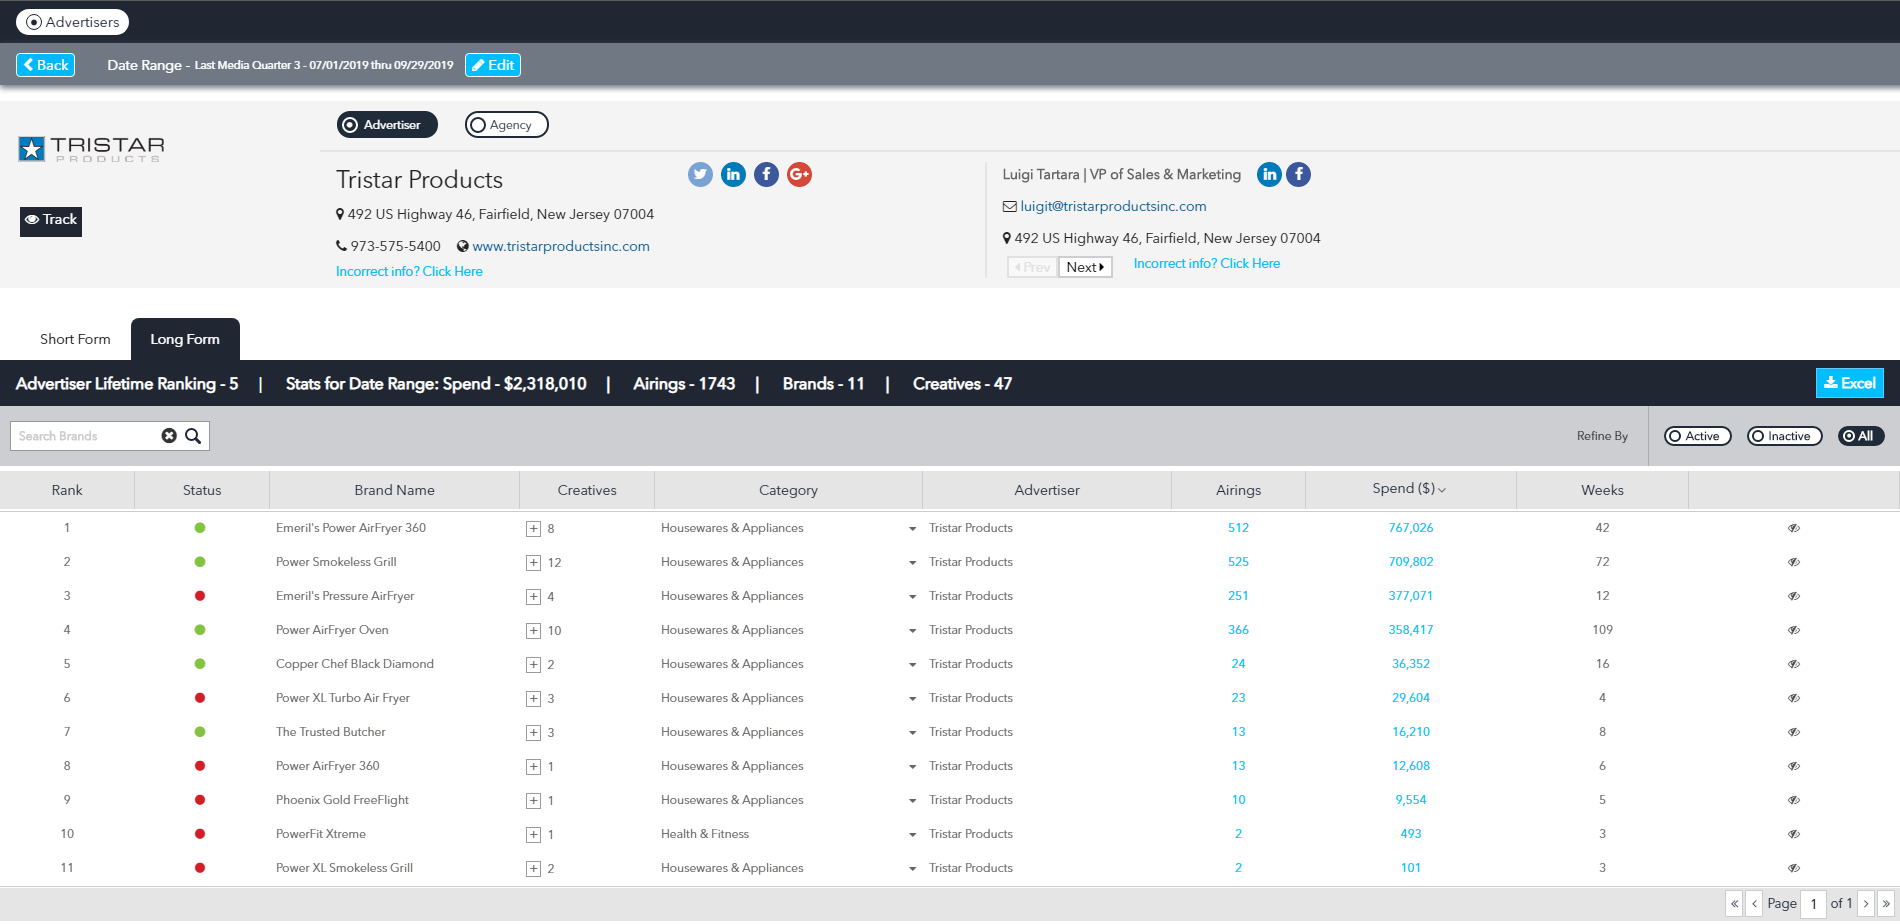Open Tristar's Facebook page icon
This screenshot has width=1900, height=924.
(x=766, y=175)
